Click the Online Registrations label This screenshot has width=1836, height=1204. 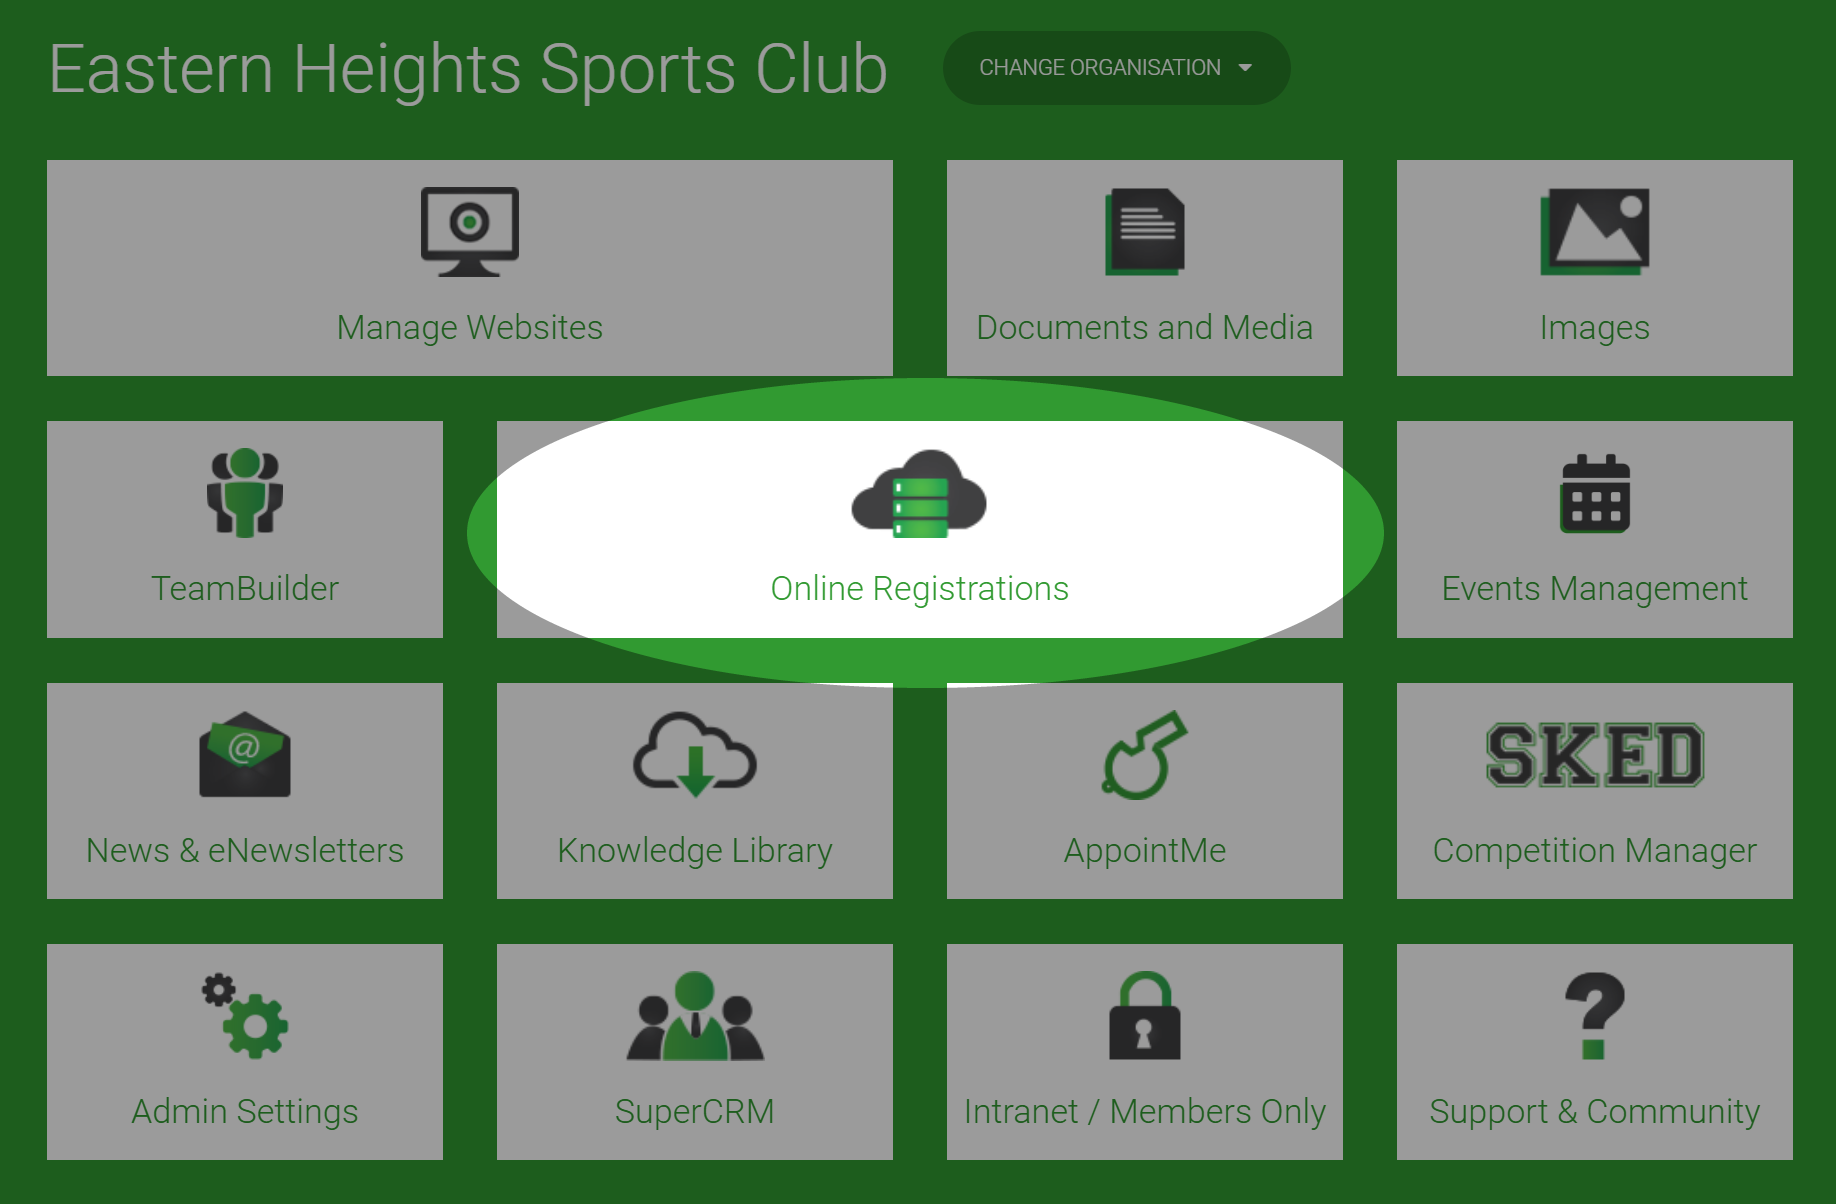pos(919,590)
